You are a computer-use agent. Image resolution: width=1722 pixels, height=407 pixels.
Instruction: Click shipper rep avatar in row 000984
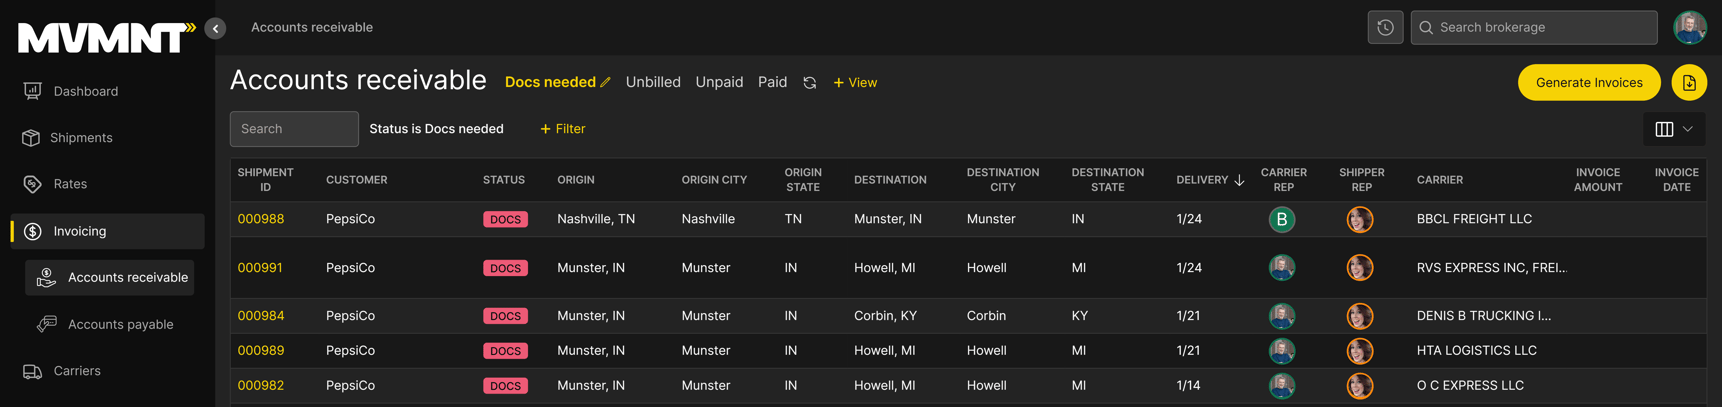tap(1360, 316)
